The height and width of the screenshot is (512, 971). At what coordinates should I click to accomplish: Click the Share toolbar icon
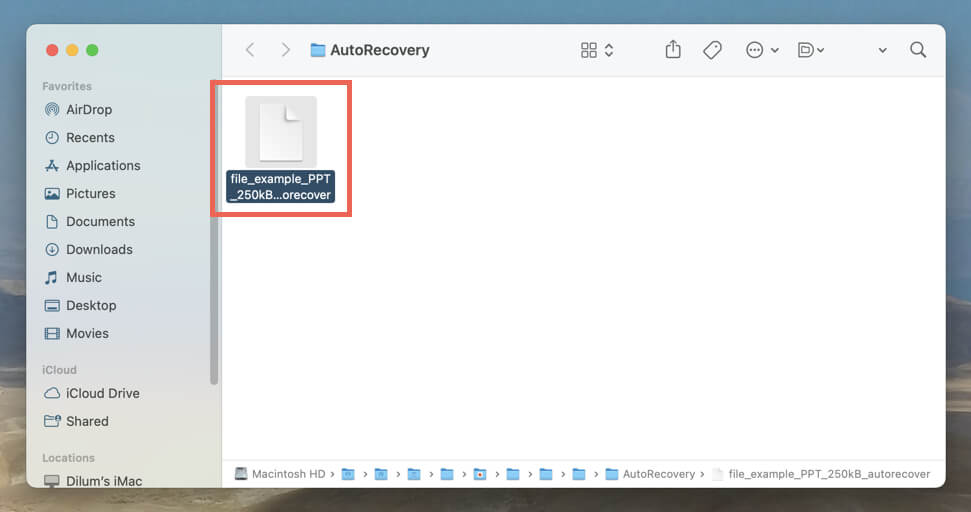click(x=673, y=50)
